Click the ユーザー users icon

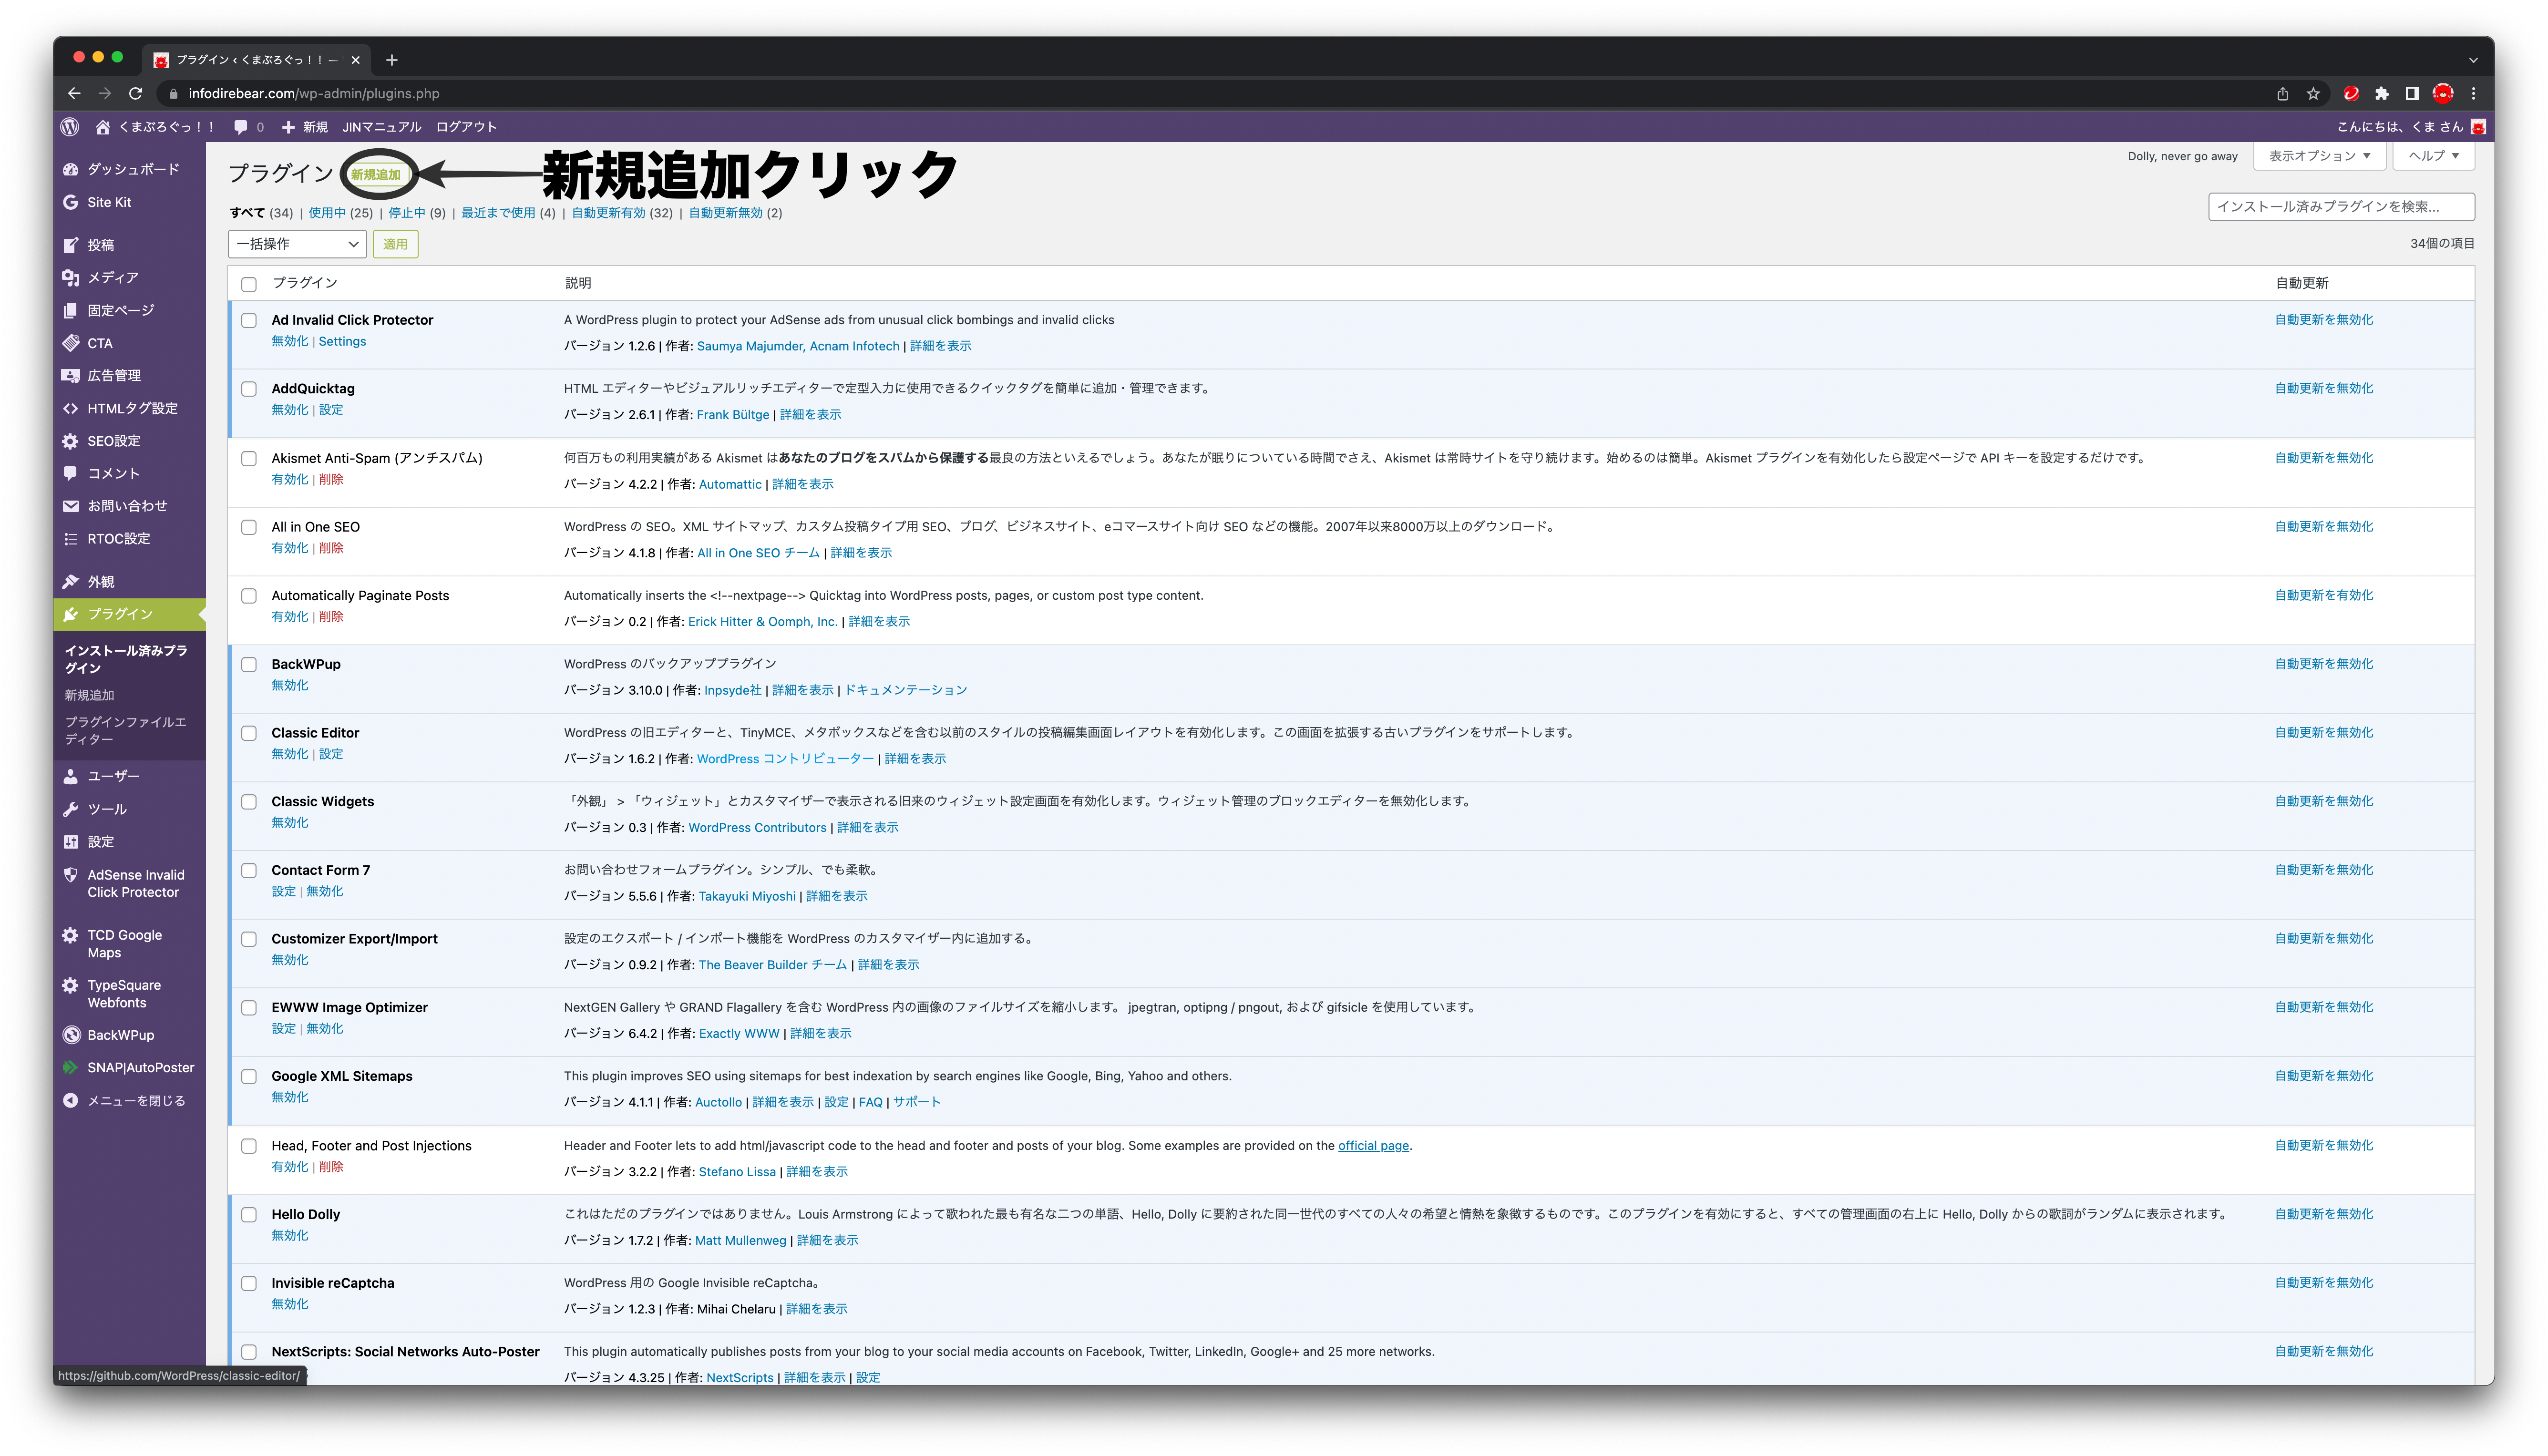(x=71, y=776)
